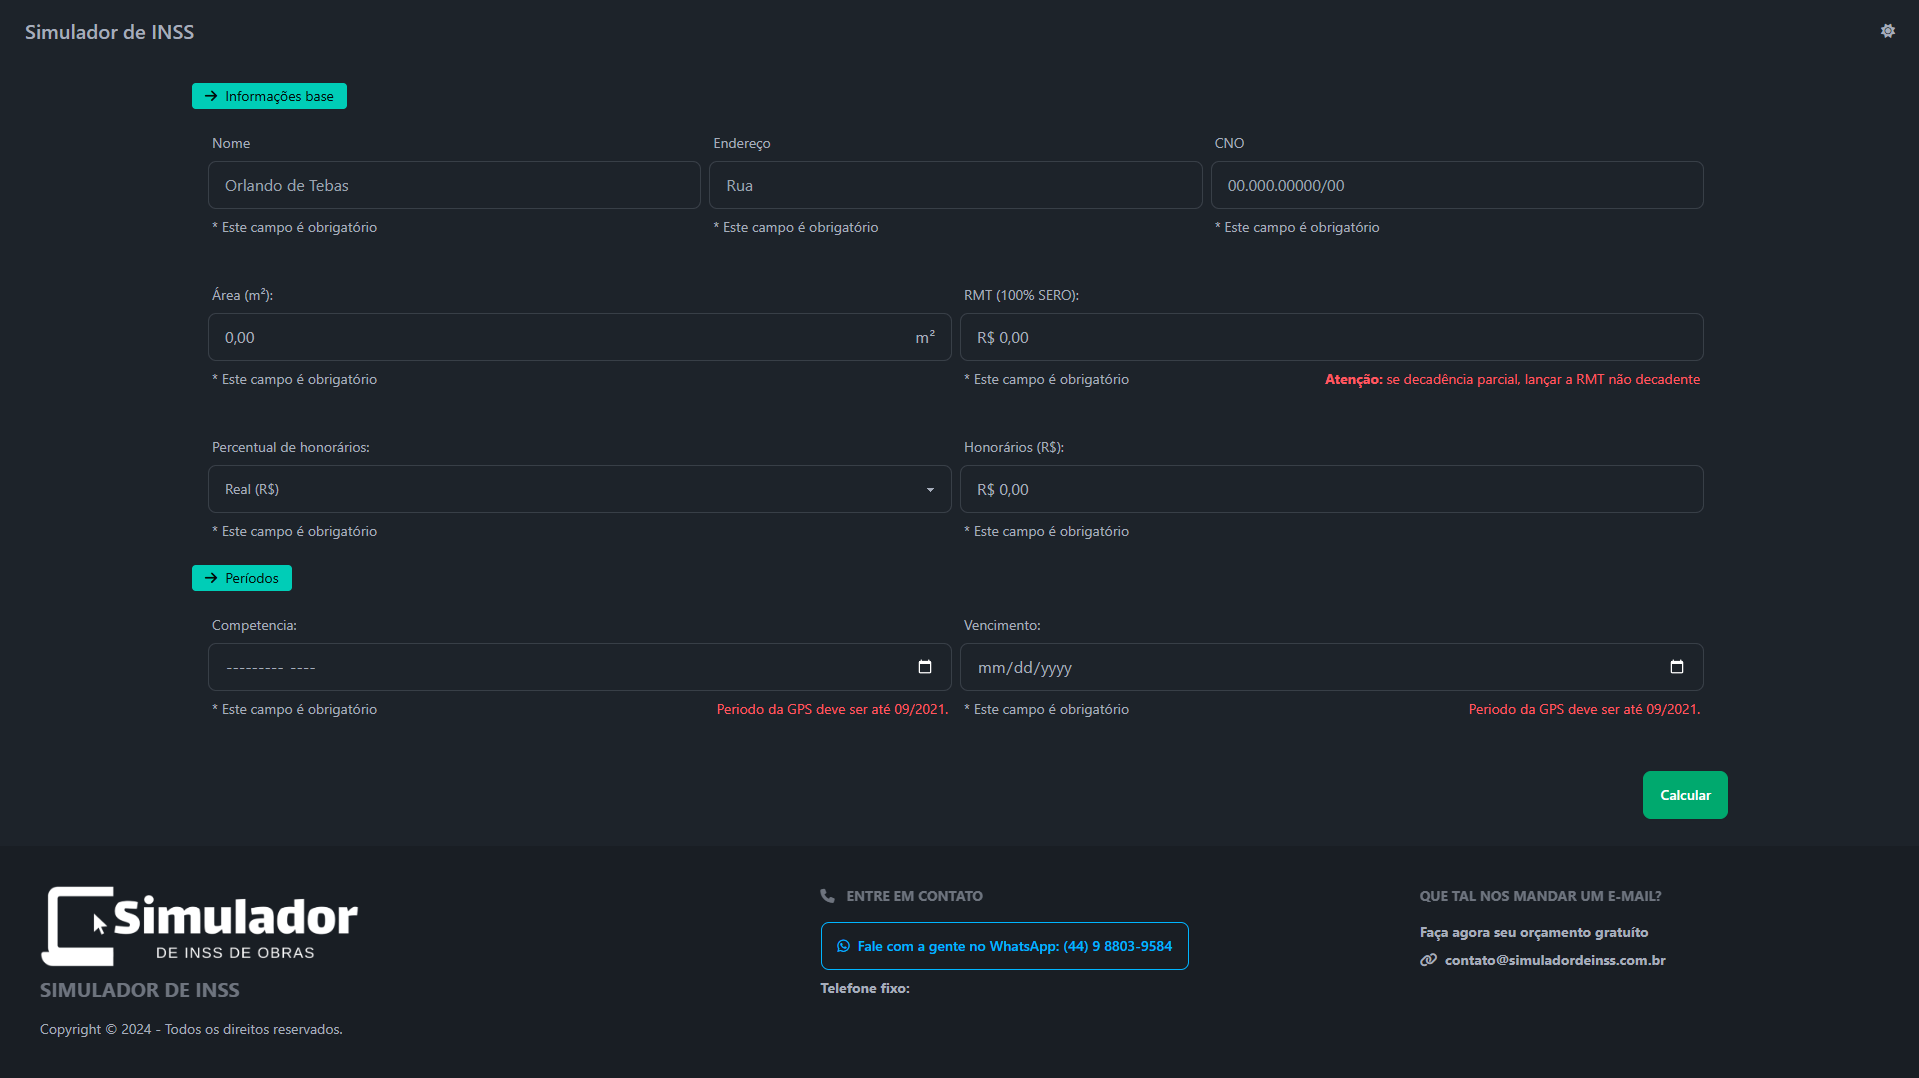1919x1078 pixels.
Task: Click the phone icon beside Entre em contato
Action: point(827,896)
